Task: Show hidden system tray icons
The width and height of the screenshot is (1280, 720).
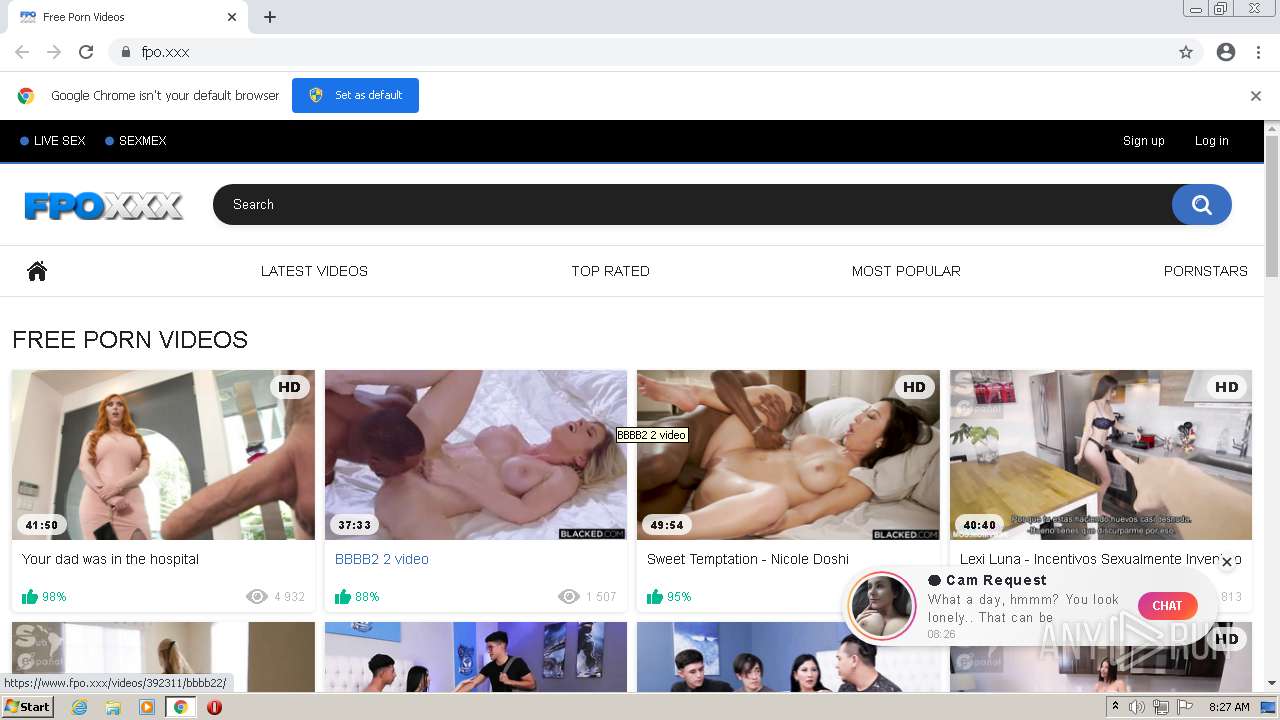Action: [x=1116, y=707]
